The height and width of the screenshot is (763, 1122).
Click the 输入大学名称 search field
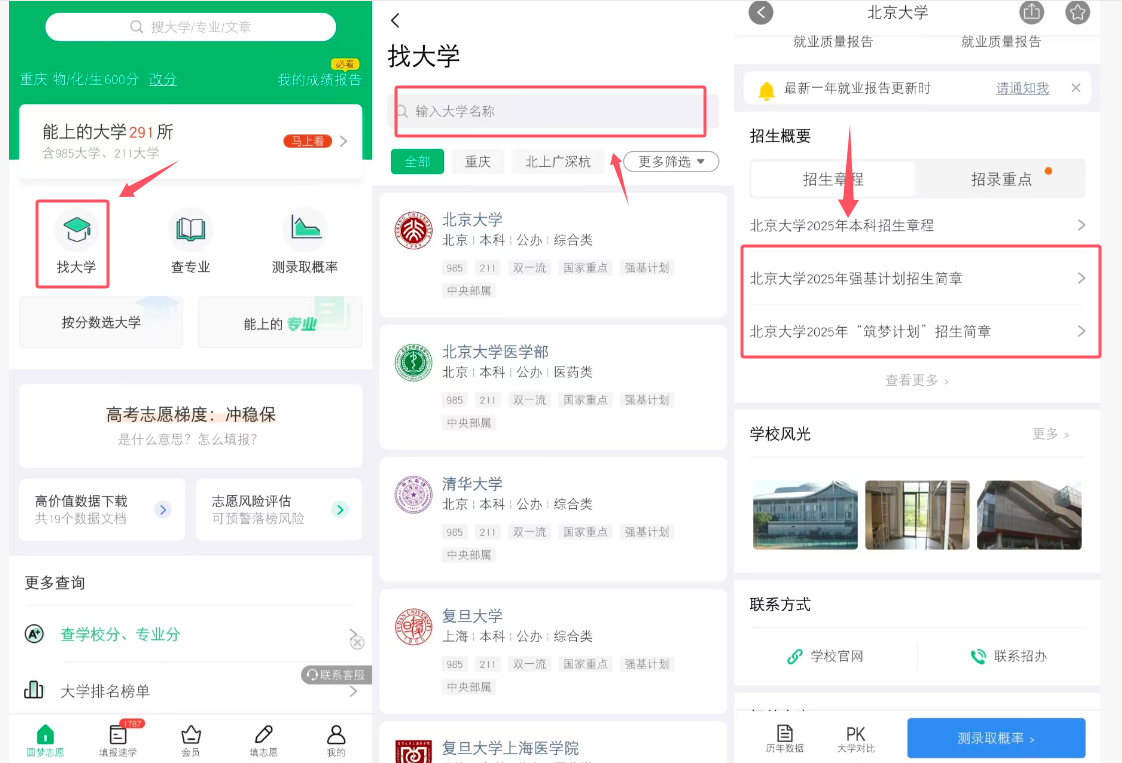[550, 111]
